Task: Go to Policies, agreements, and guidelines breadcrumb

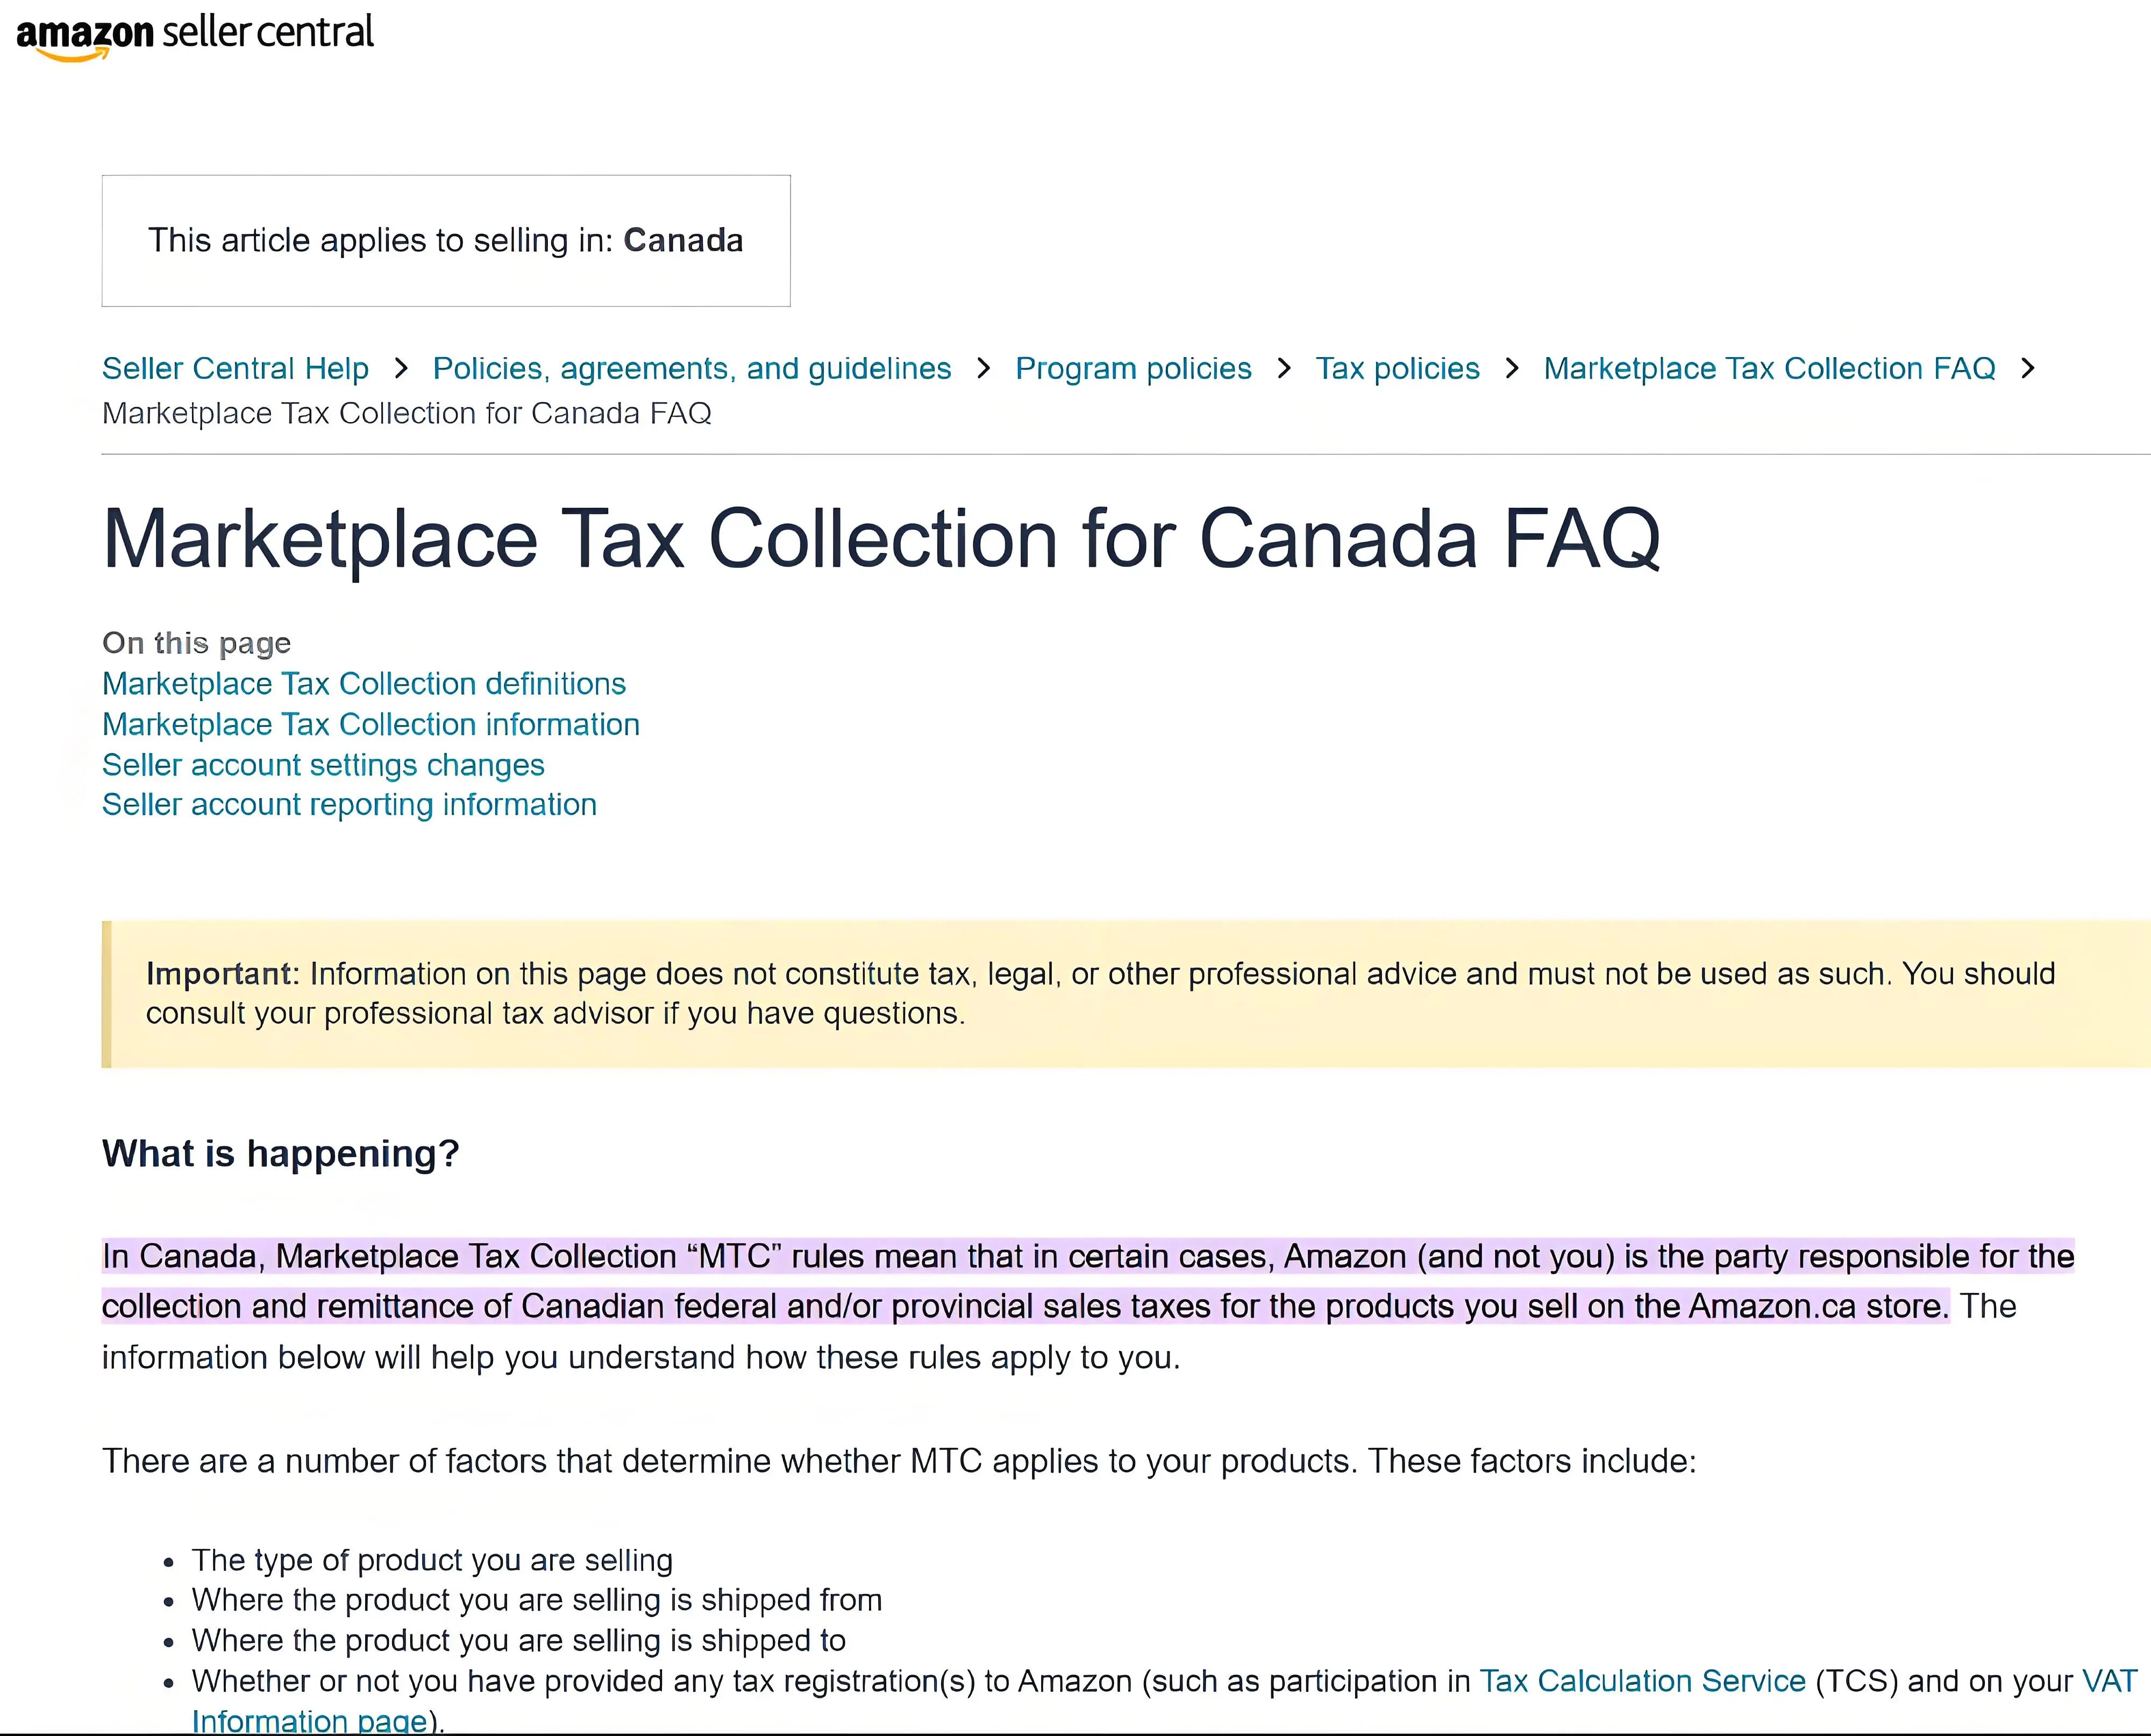Action: pos(692,369)
